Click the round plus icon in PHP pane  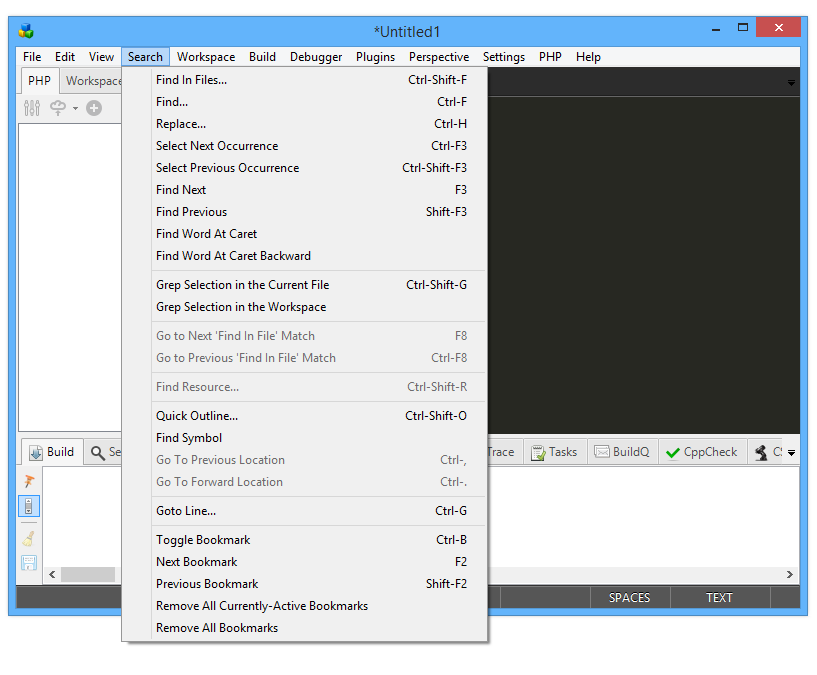point(94,108)
